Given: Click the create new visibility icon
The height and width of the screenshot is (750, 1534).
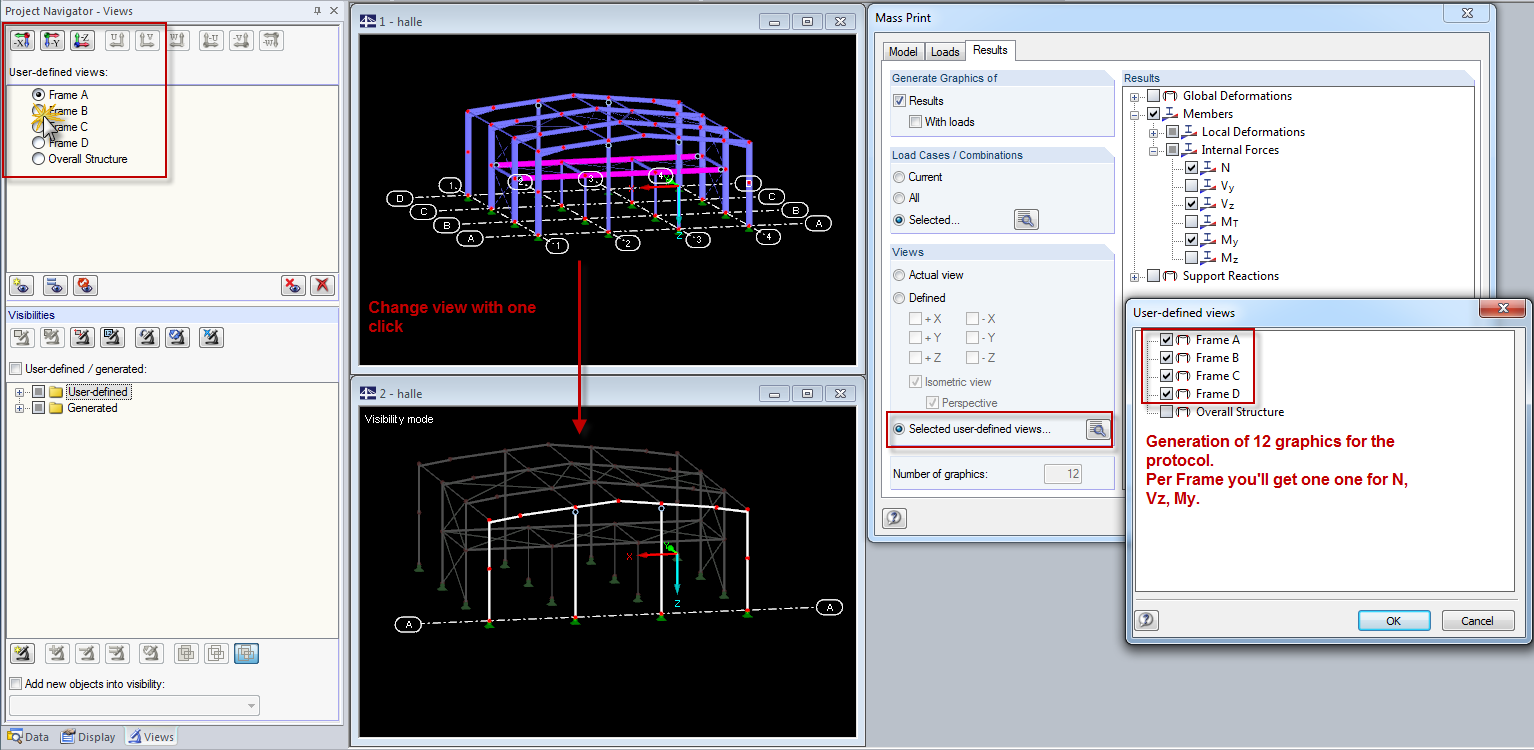Looking at the screenshot, I should point(22,654).
